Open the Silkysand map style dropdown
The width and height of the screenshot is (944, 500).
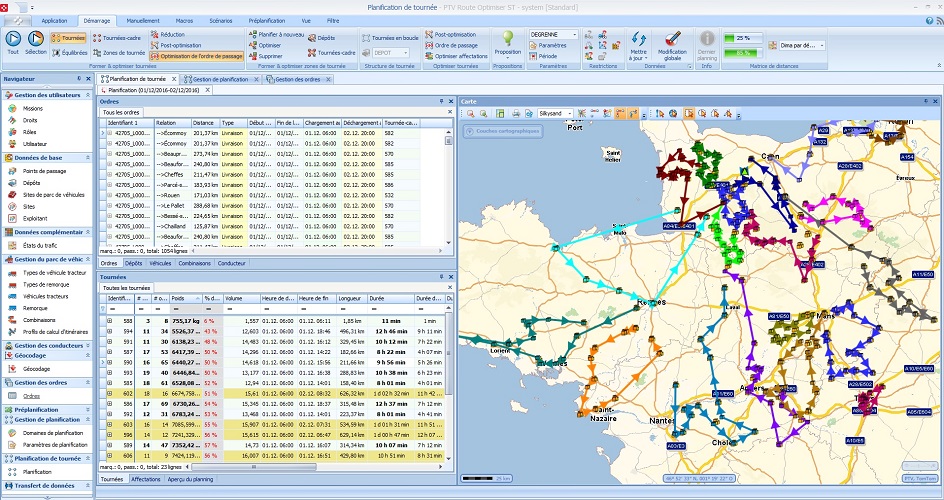tap(553, 114)
